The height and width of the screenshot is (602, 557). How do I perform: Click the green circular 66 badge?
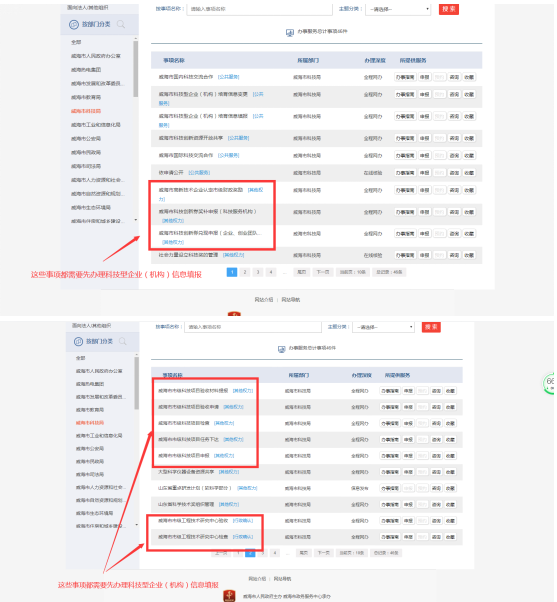click(550, 383)
